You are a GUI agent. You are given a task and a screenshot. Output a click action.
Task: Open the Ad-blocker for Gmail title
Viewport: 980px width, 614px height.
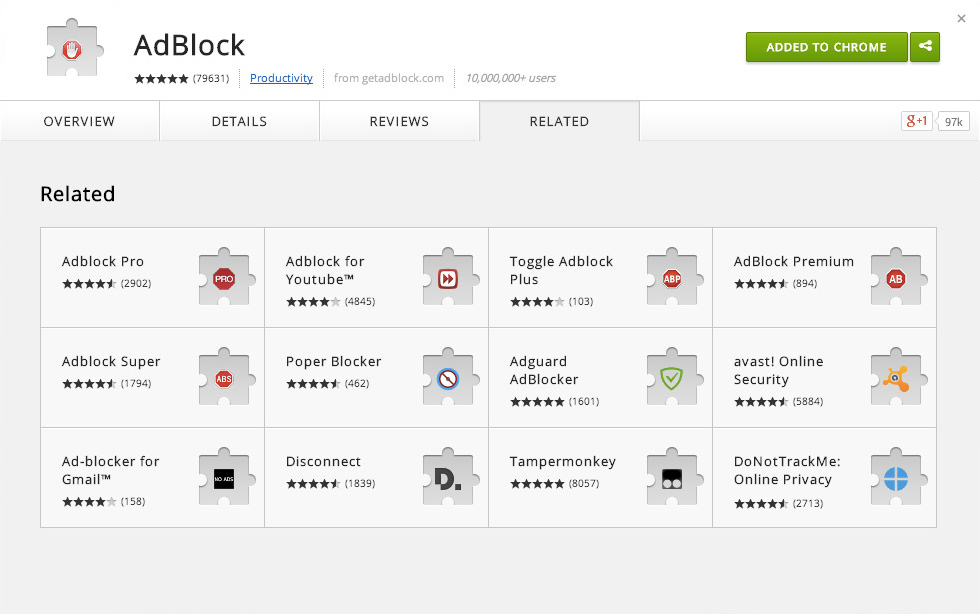tap(111, 470)
